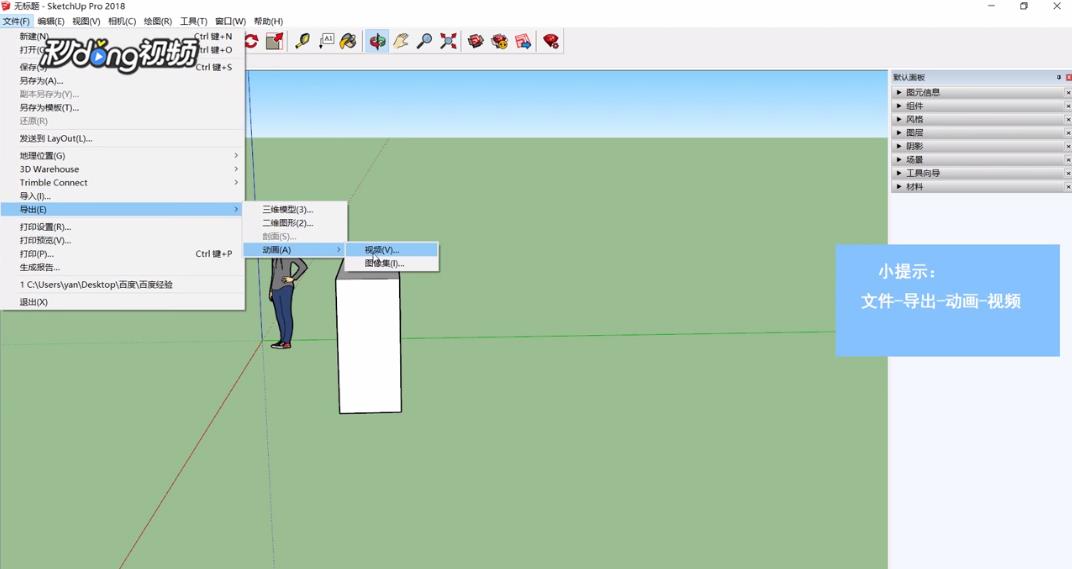Click 保存(S) in the File menu
The image size is (1072, 569).
coord(122,67)
